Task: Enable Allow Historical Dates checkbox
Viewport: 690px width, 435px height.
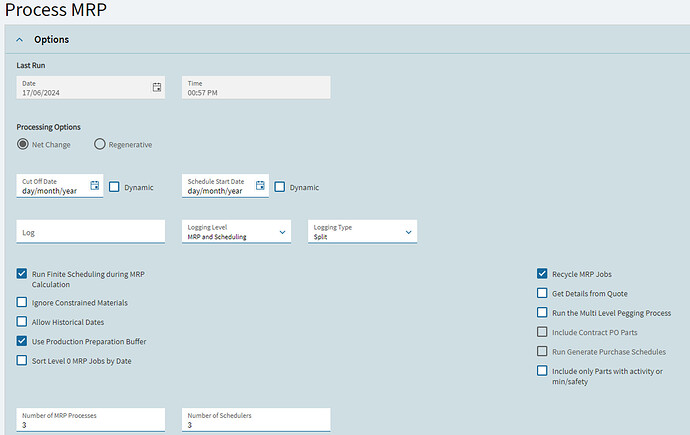Action: (22, 322)
